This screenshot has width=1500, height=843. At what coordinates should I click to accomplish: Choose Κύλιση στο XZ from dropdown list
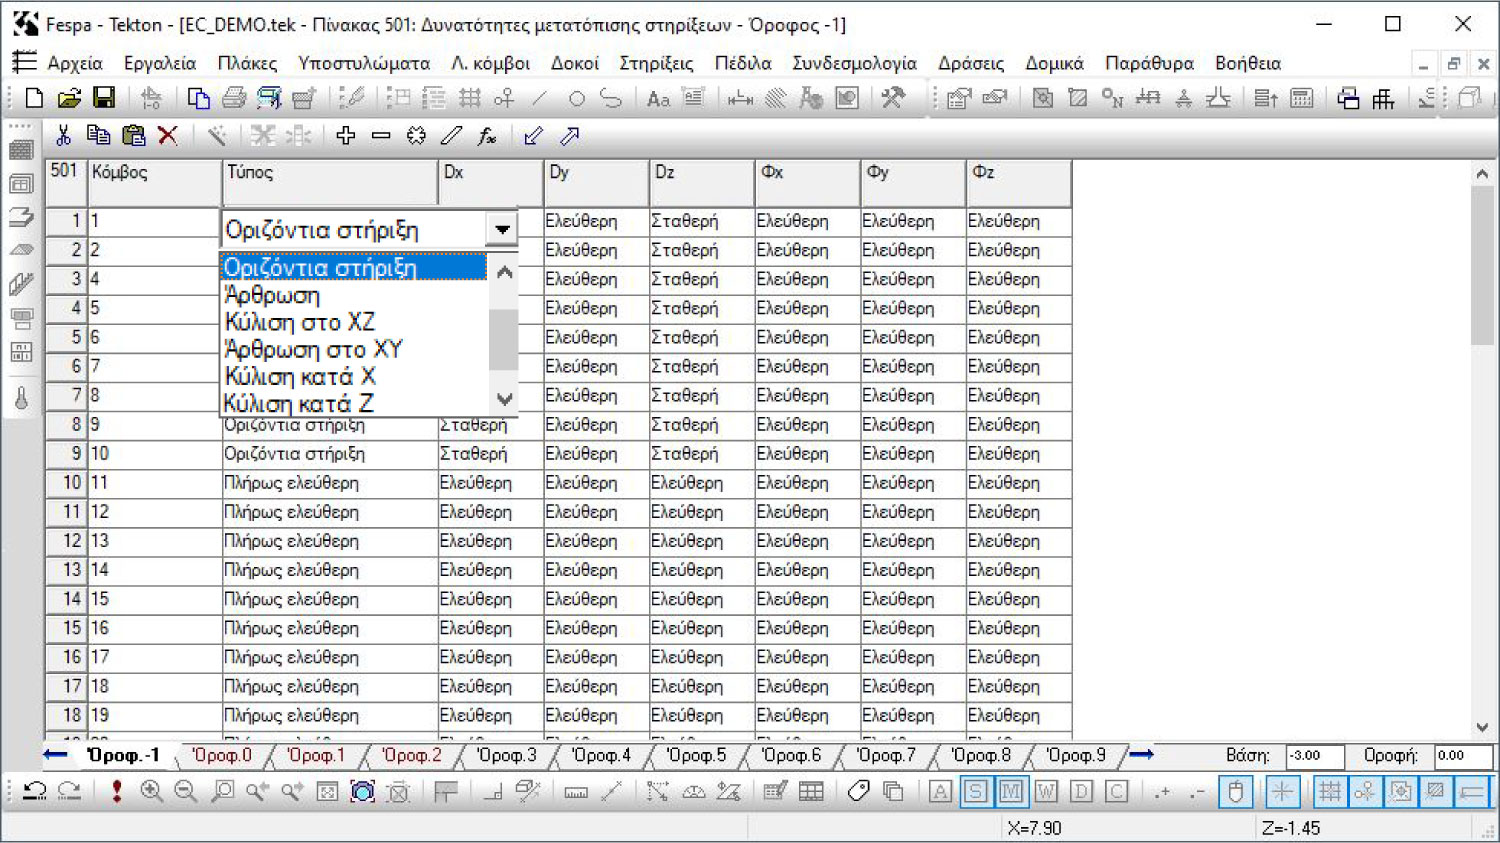coord(300,322)
